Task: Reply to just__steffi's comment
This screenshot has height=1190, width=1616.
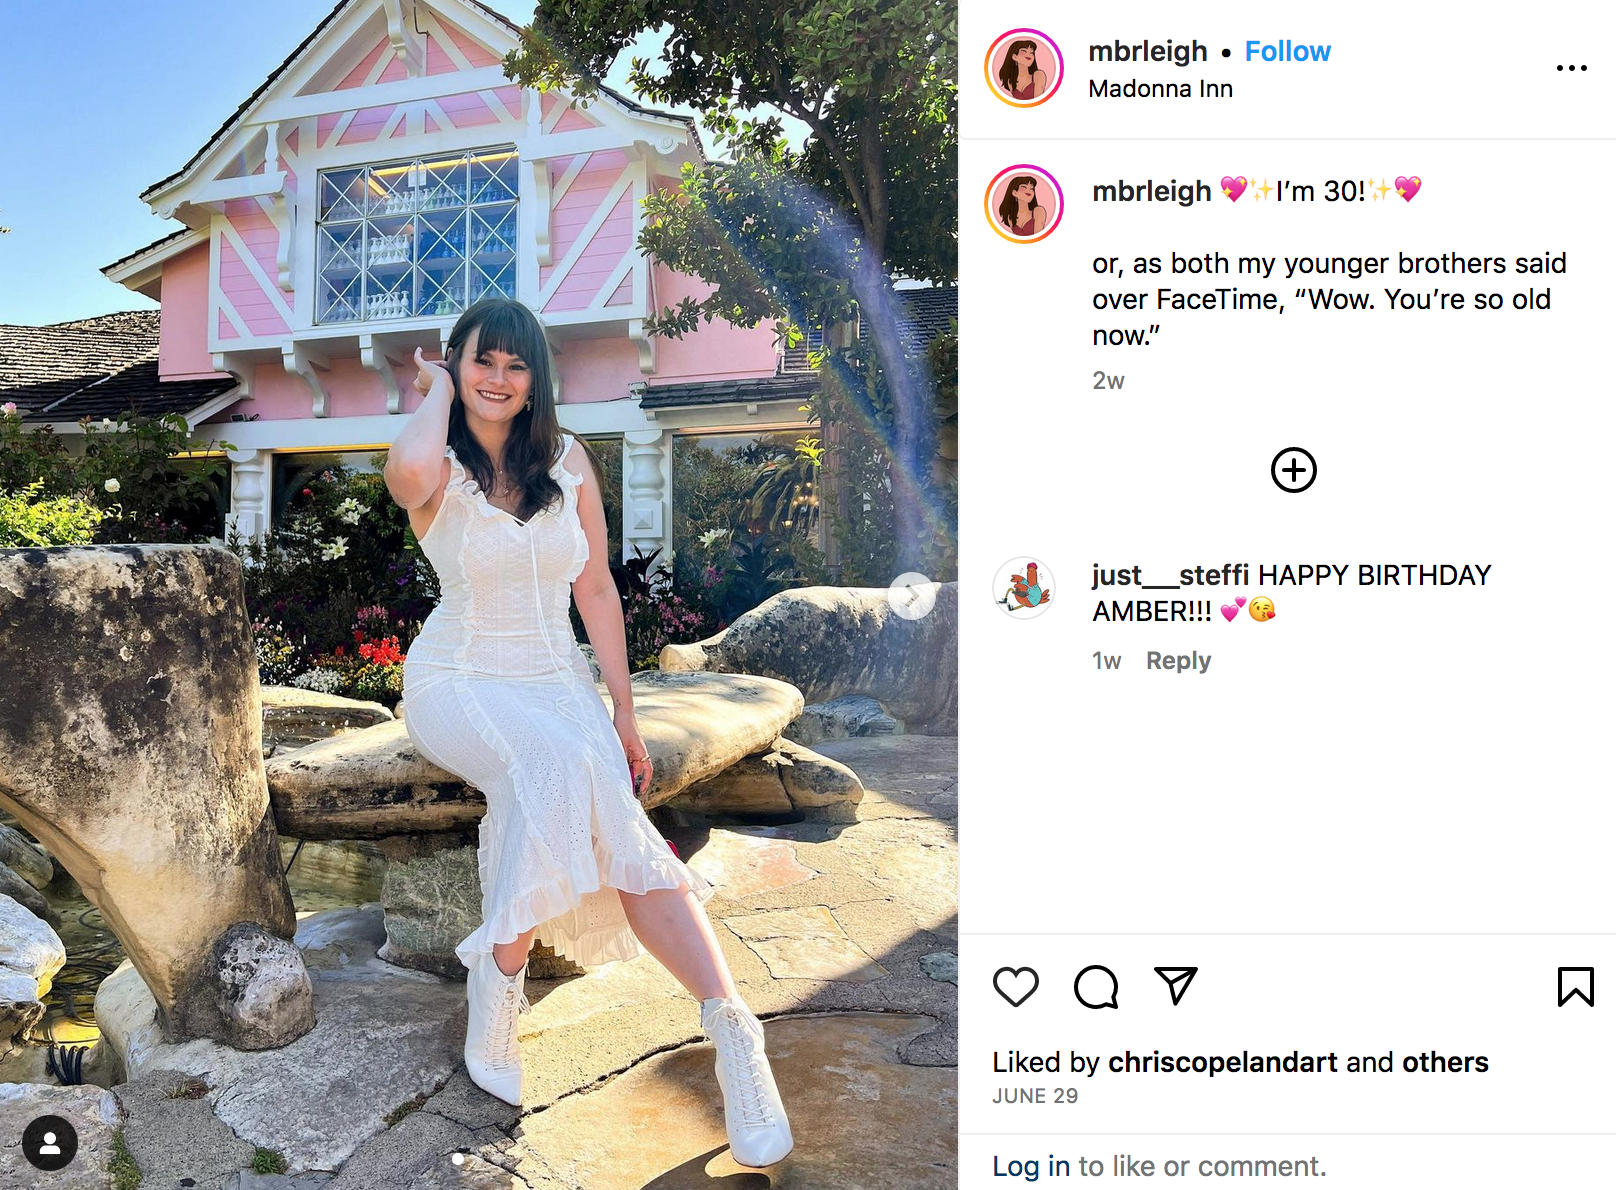Action: click(1178, 661)
